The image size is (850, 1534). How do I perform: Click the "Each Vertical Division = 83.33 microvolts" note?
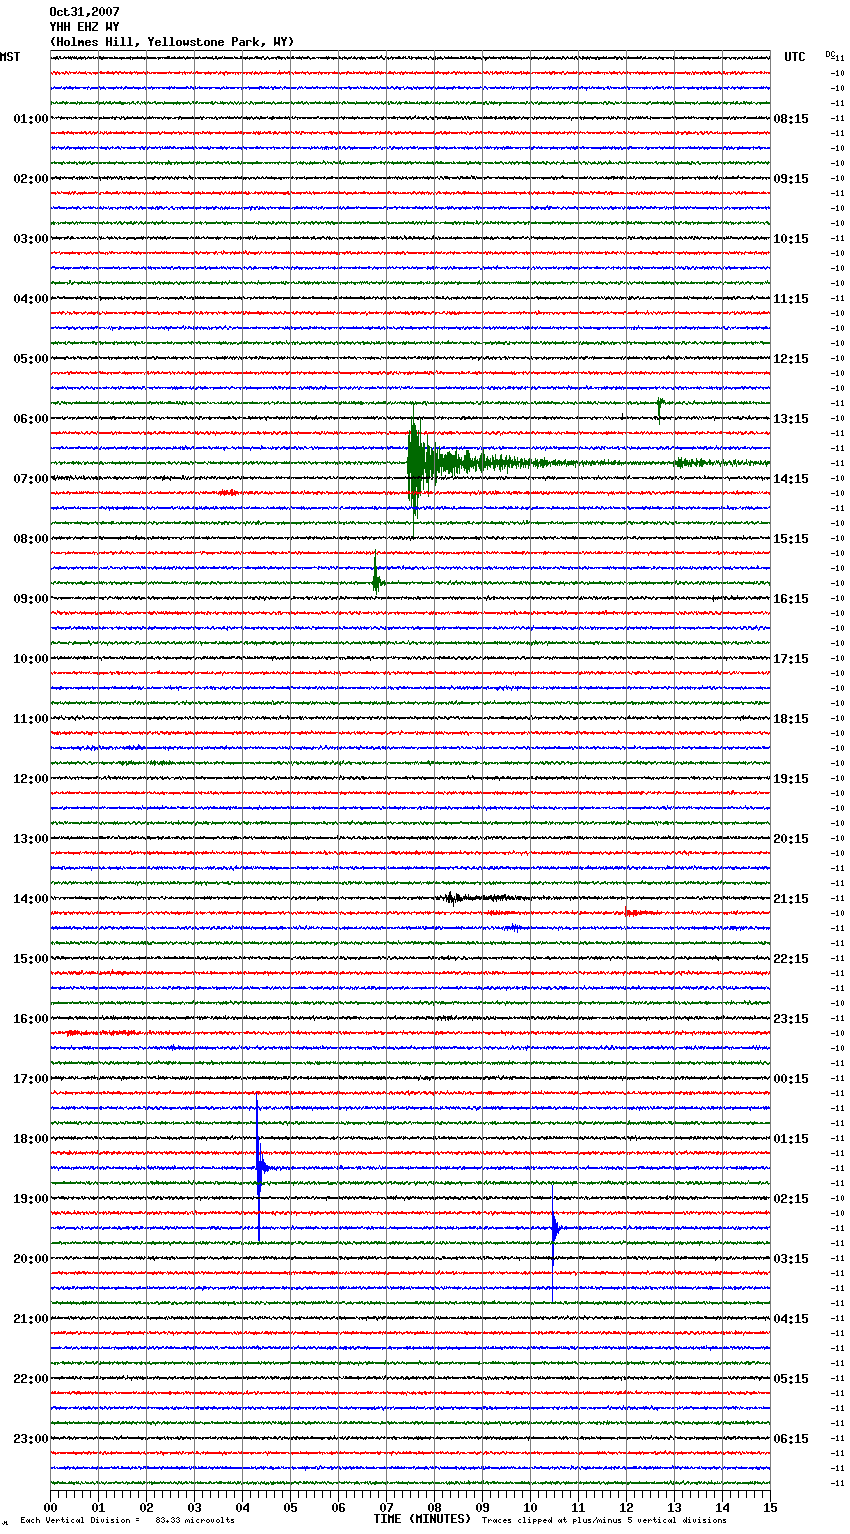[127, 1520]
